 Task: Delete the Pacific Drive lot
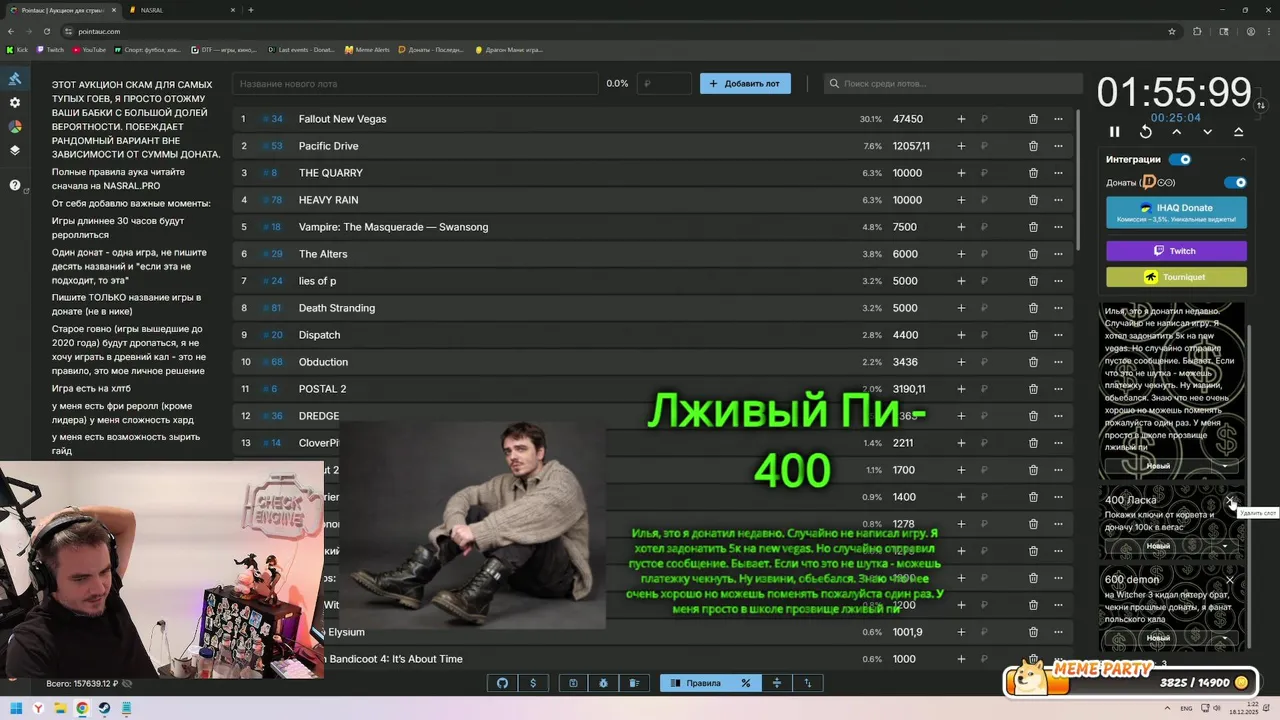(1033, 146)
